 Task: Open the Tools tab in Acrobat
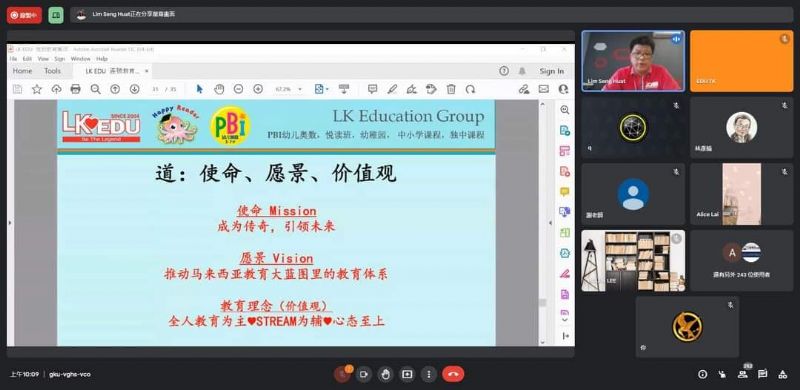[53, 71]
